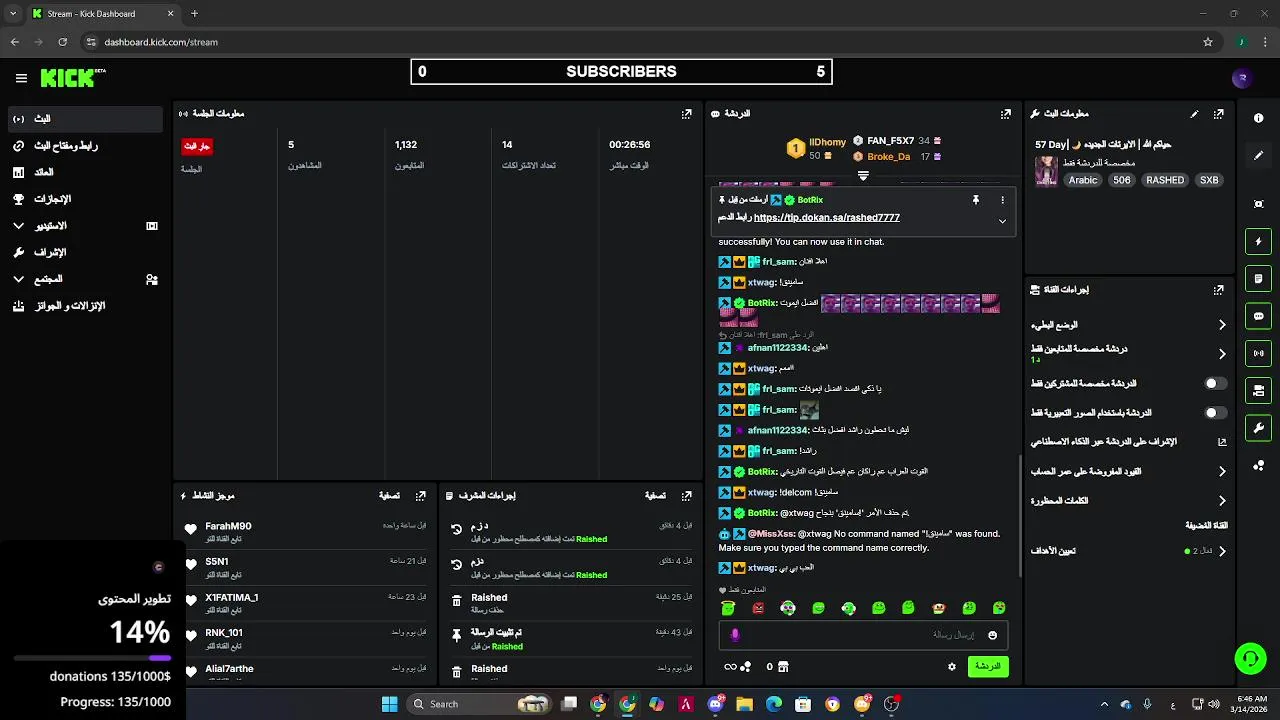
Task: Click the user avatar in top right
Action: click(1242, 78)
